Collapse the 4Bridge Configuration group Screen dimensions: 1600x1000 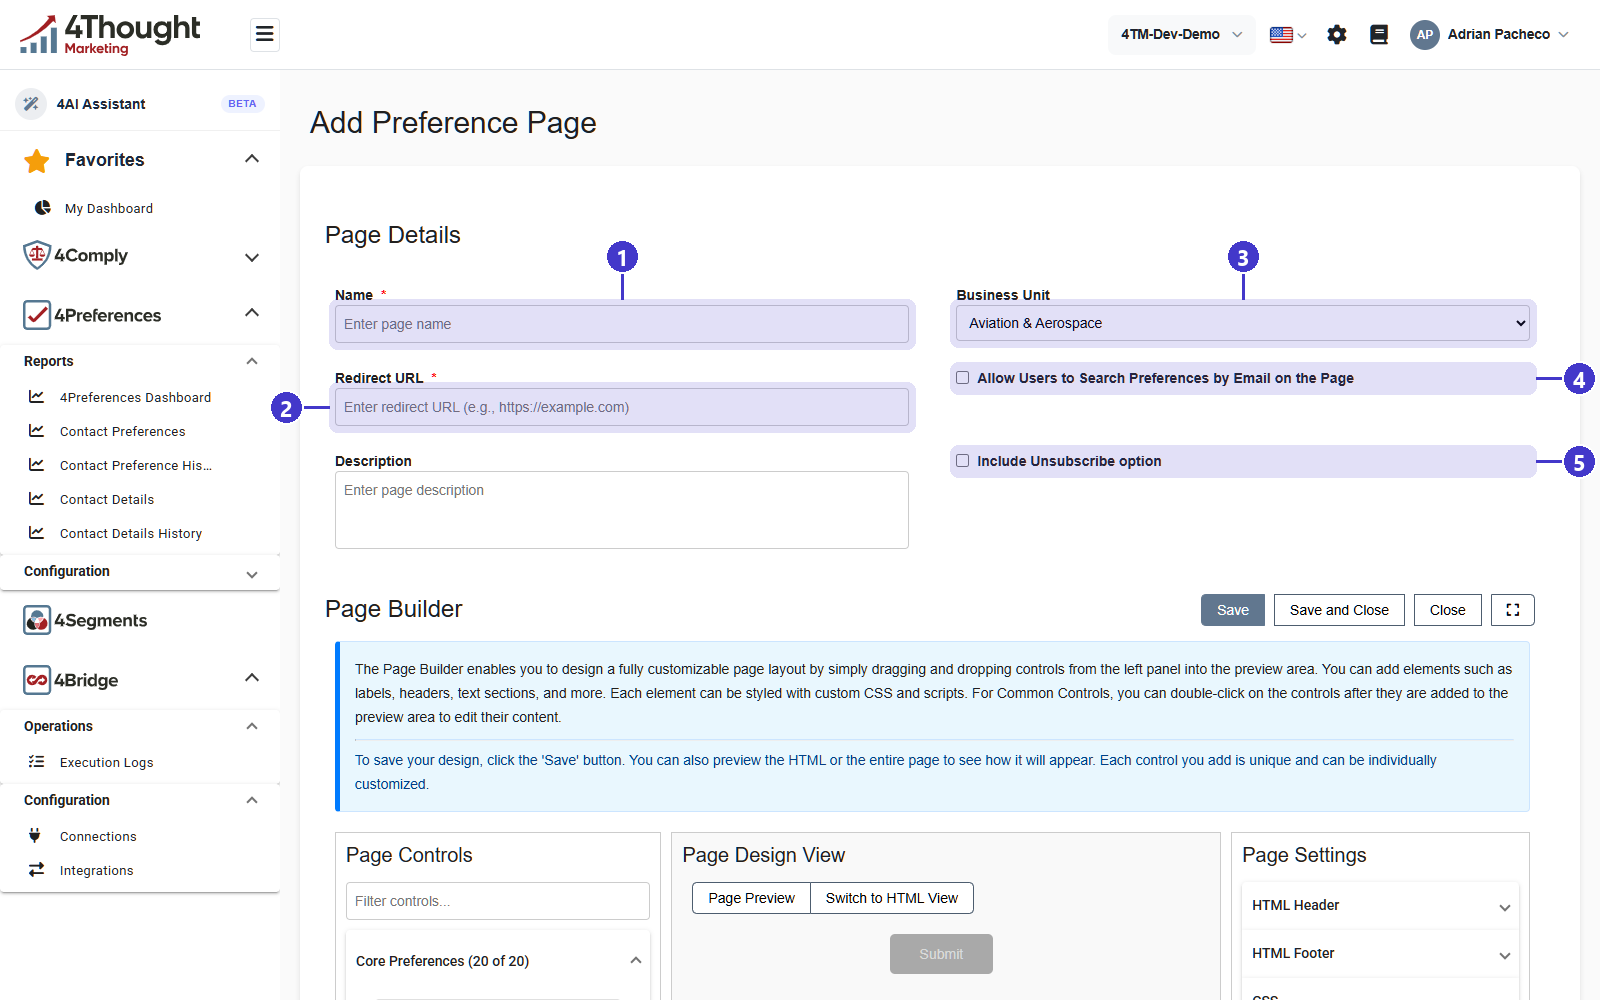252,801
